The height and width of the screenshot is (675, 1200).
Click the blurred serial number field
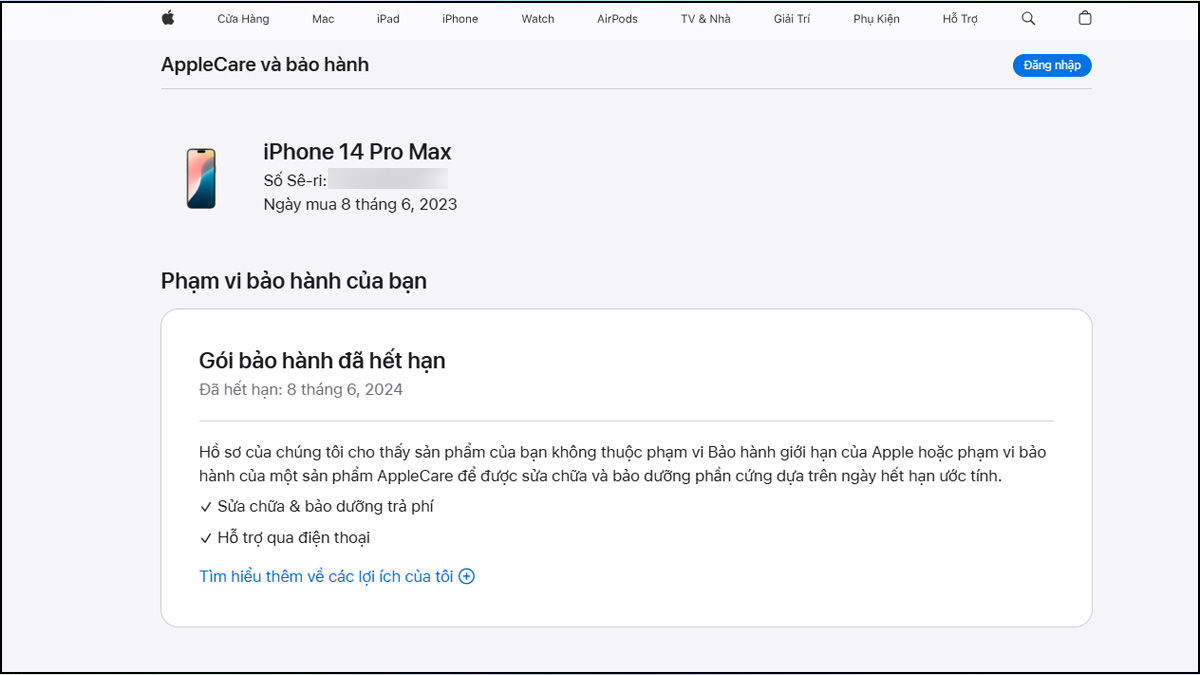point(387,180)
